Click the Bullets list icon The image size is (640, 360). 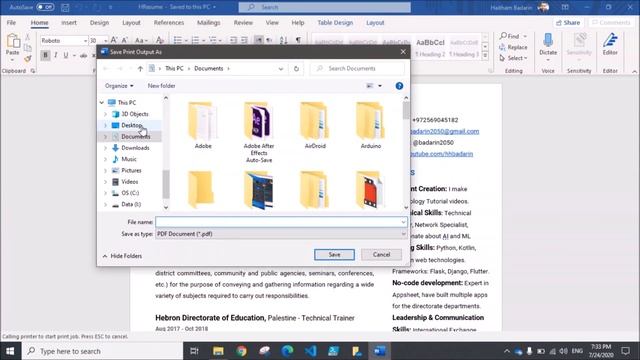click(178, 40)
